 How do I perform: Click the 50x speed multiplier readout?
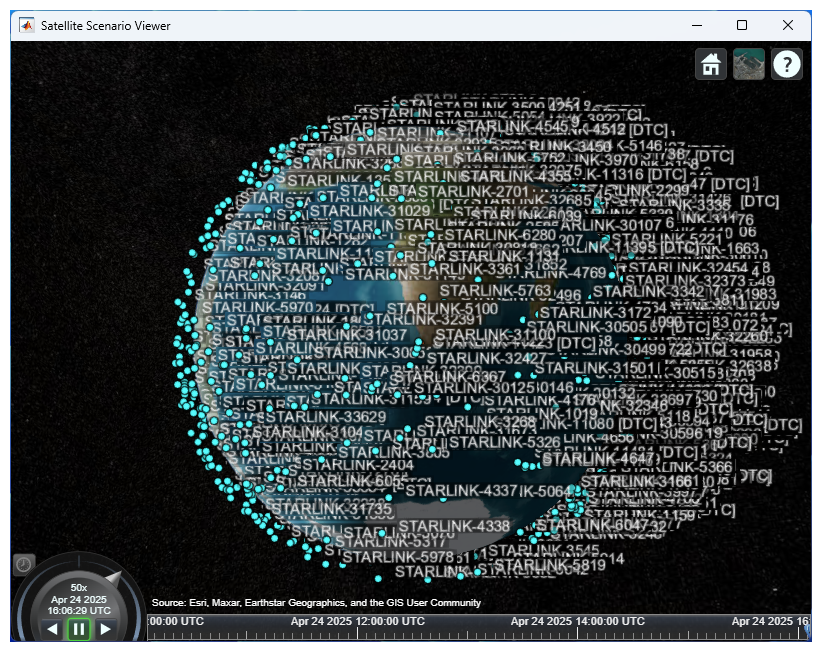click(x=79, y=588)
